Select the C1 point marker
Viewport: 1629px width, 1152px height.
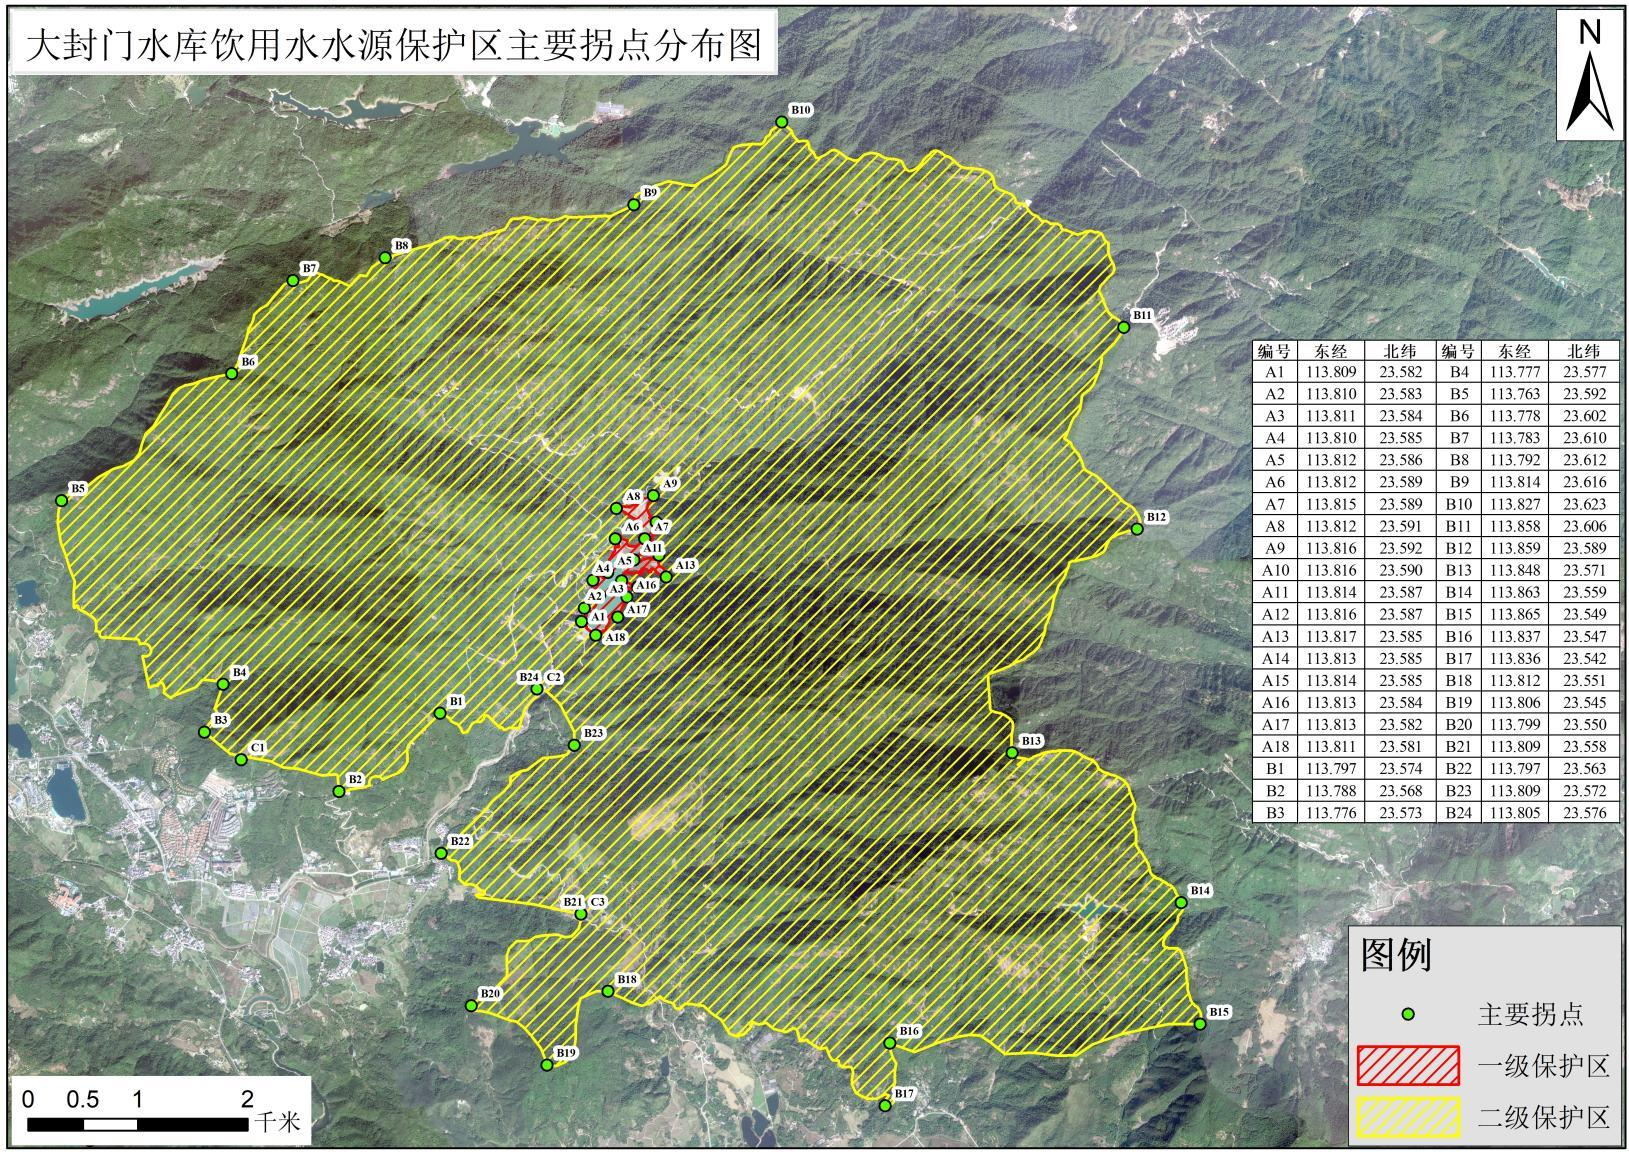click(241, 760)
